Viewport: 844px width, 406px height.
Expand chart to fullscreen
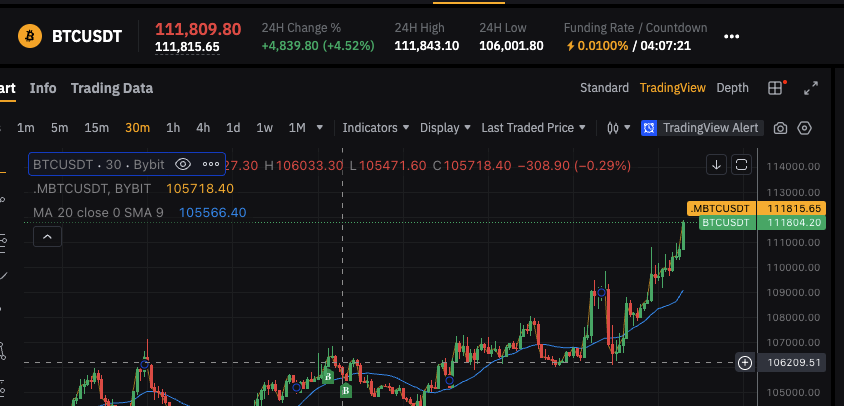point(811,88)
